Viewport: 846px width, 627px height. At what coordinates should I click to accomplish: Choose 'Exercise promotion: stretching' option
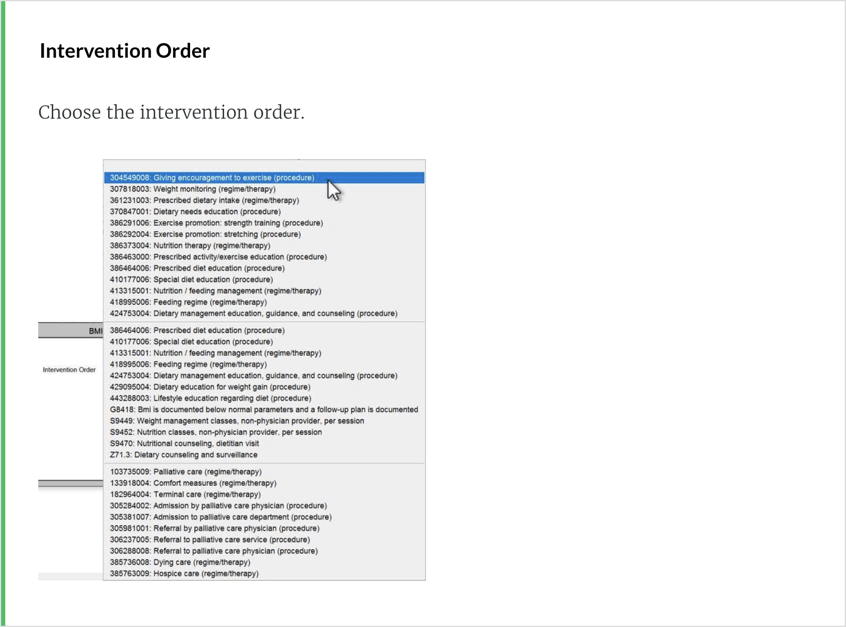(x=205, y=234)
